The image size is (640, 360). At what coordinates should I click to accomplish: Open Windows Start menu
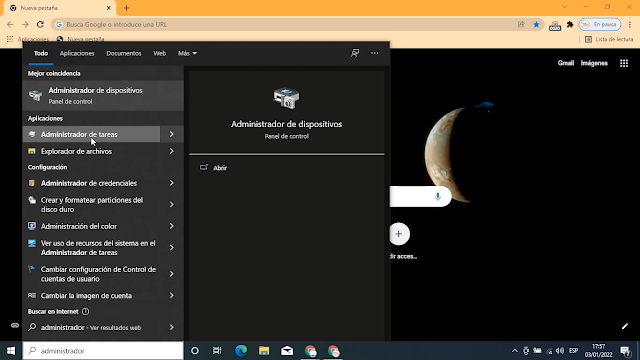11,351
